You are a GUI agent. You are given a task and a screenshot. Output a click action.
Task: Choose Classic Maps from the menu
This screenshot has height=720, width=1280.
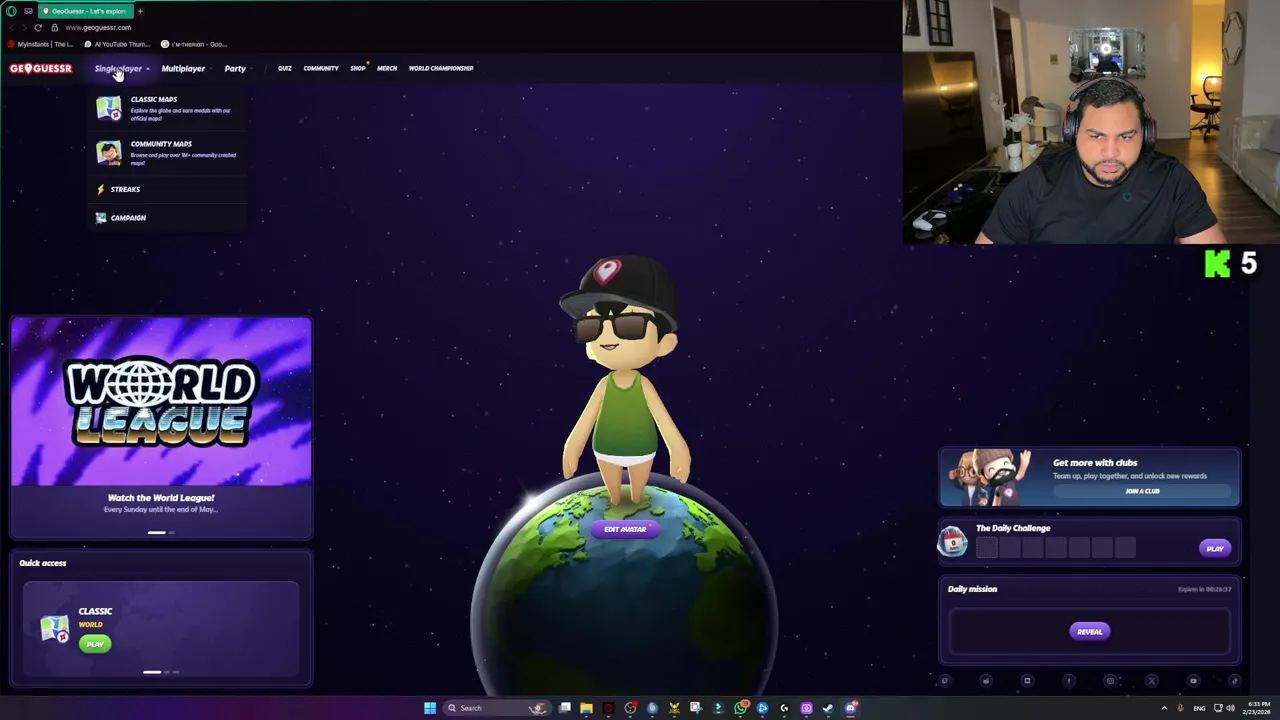click(166, 108)
